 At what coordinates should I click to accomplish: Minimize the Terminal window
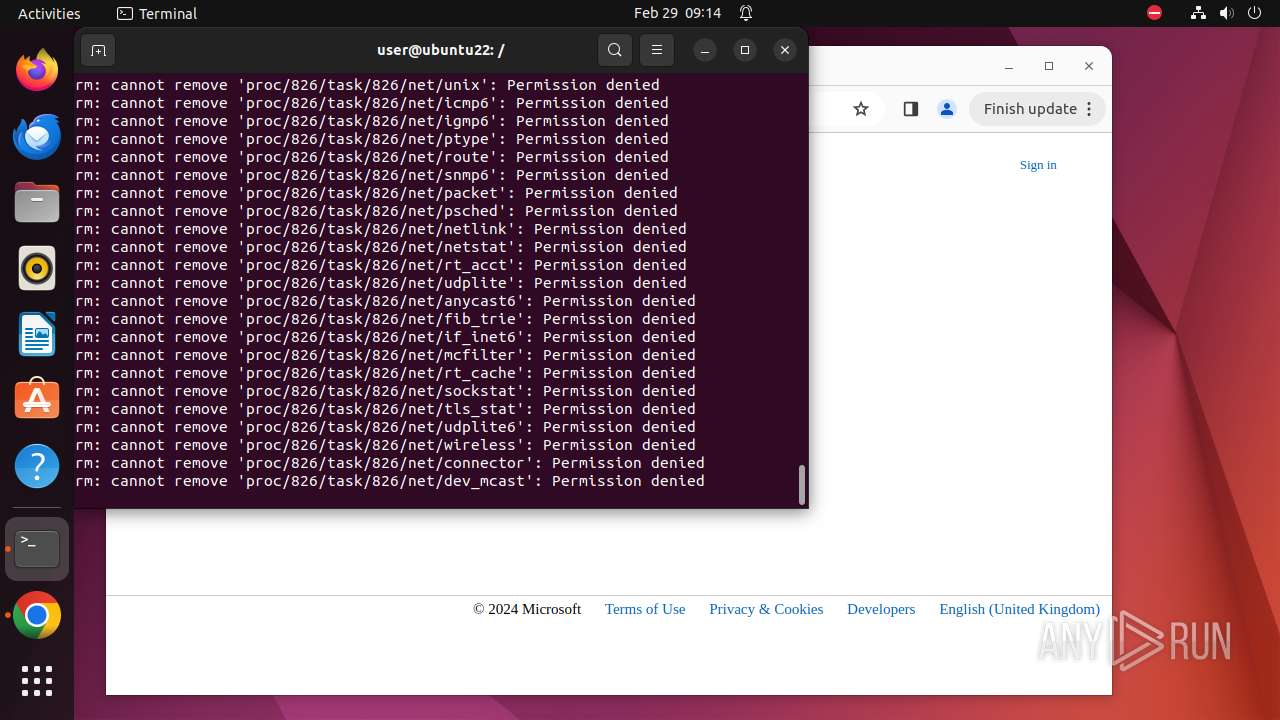point(705,50)
